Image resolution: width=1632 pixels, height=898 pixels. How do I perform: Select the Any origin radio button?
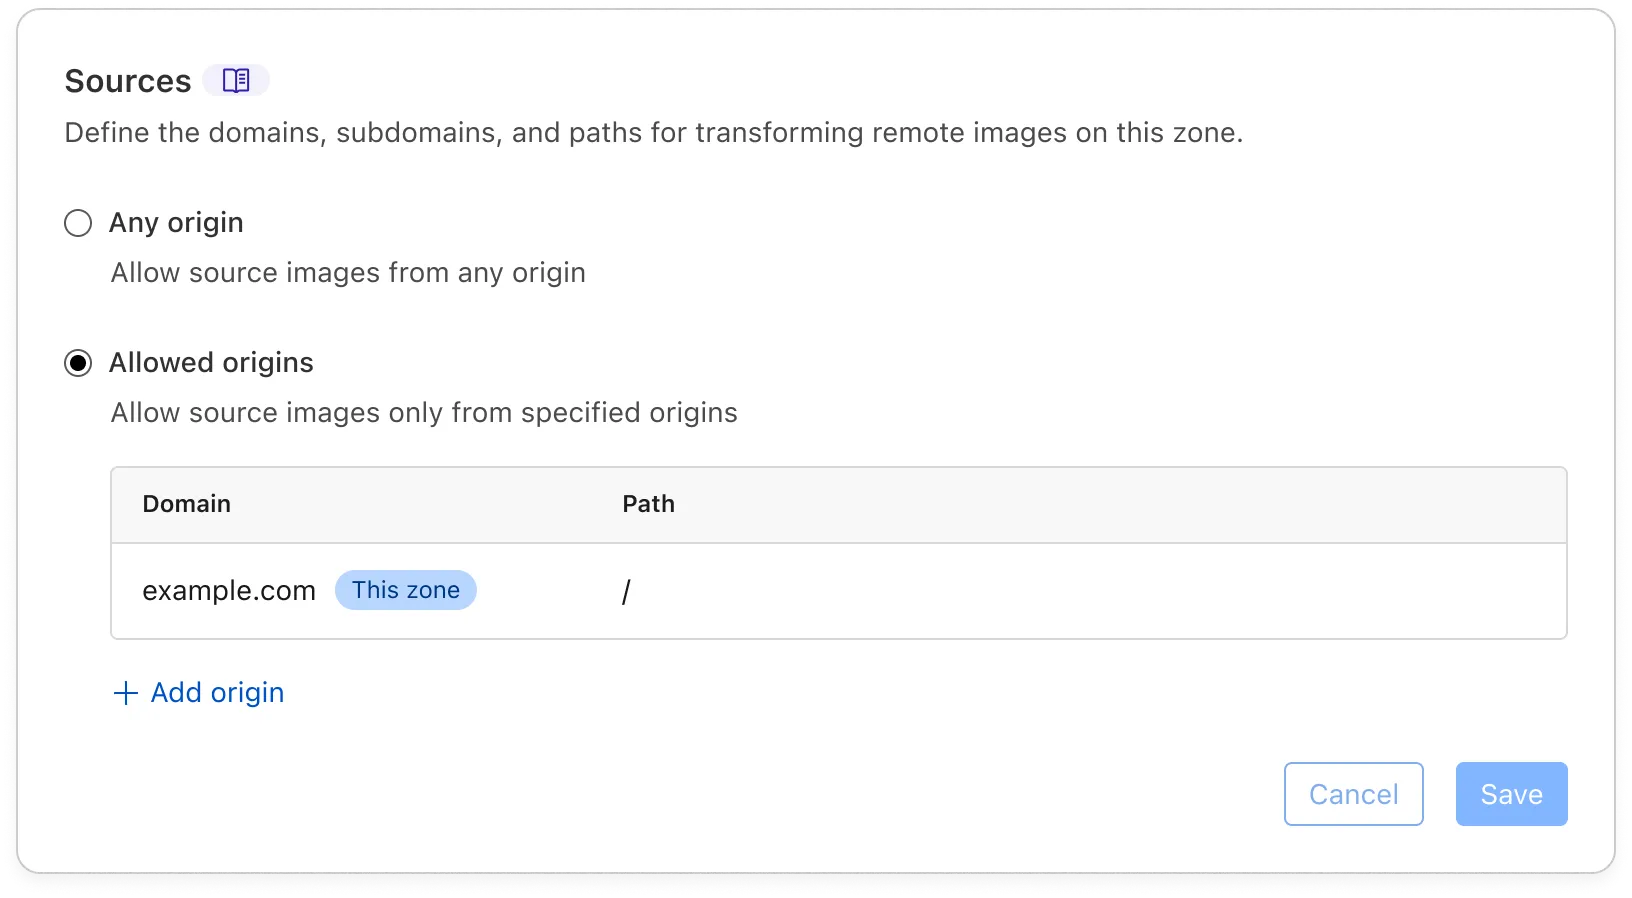[x=78, y=223]
